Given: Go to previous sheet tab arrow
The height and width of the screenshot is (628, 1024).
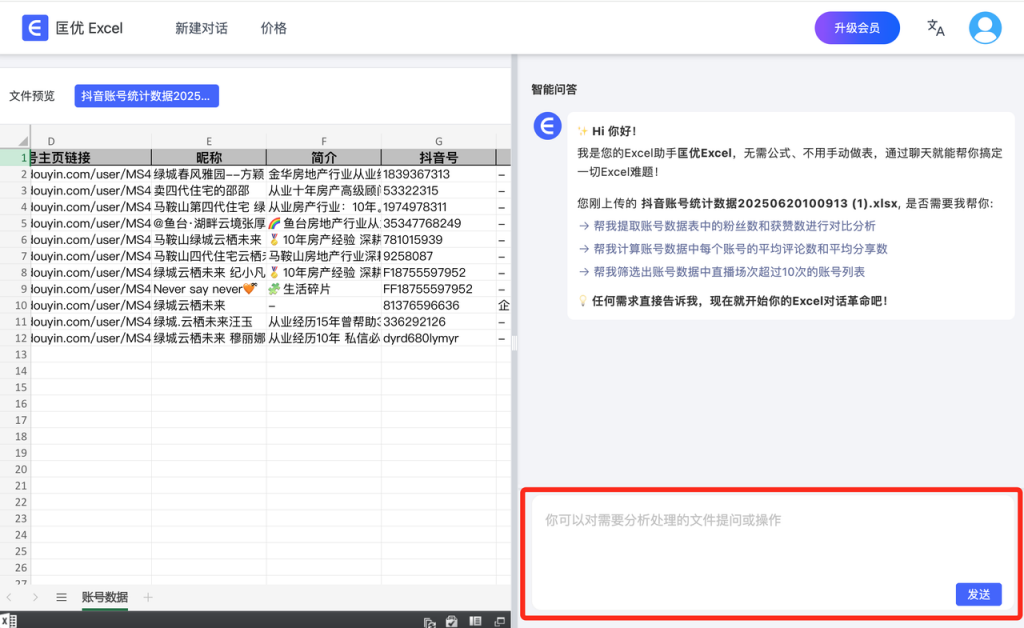Looking at the screenshot, I should (10, 597).
